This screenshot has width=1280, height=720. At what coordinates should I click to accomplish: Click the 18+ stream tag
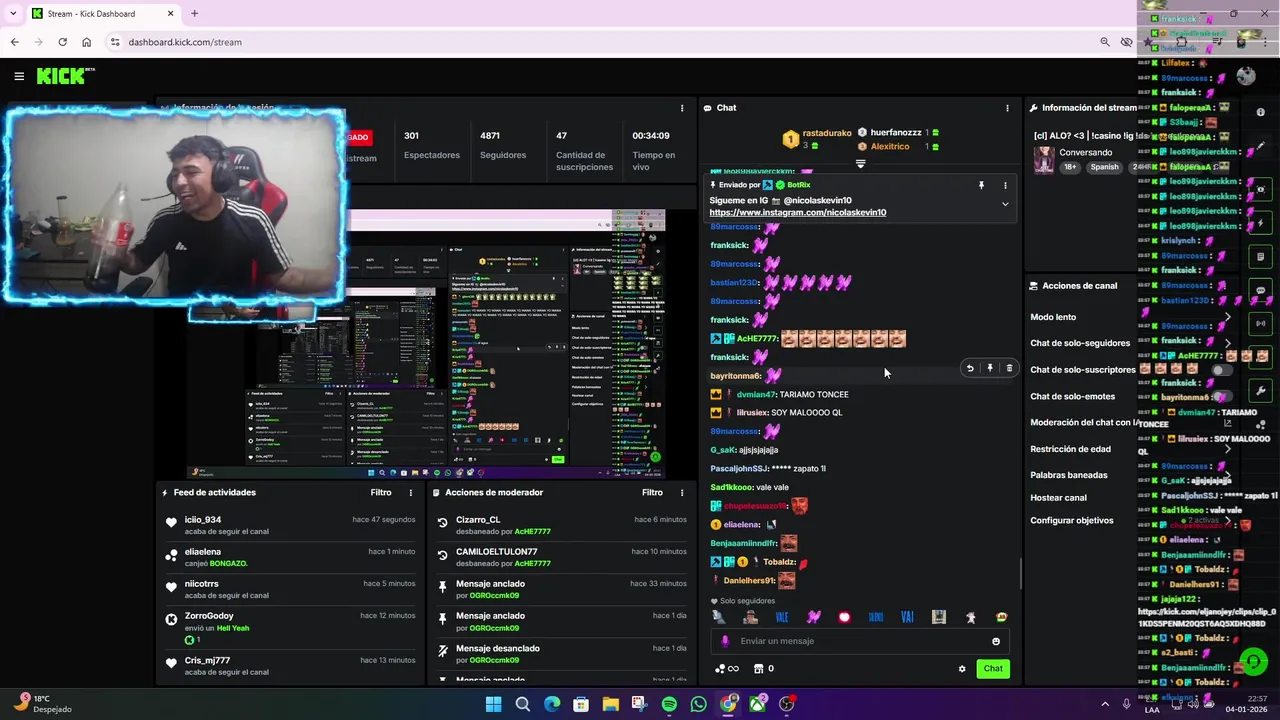pos(1070,167)
